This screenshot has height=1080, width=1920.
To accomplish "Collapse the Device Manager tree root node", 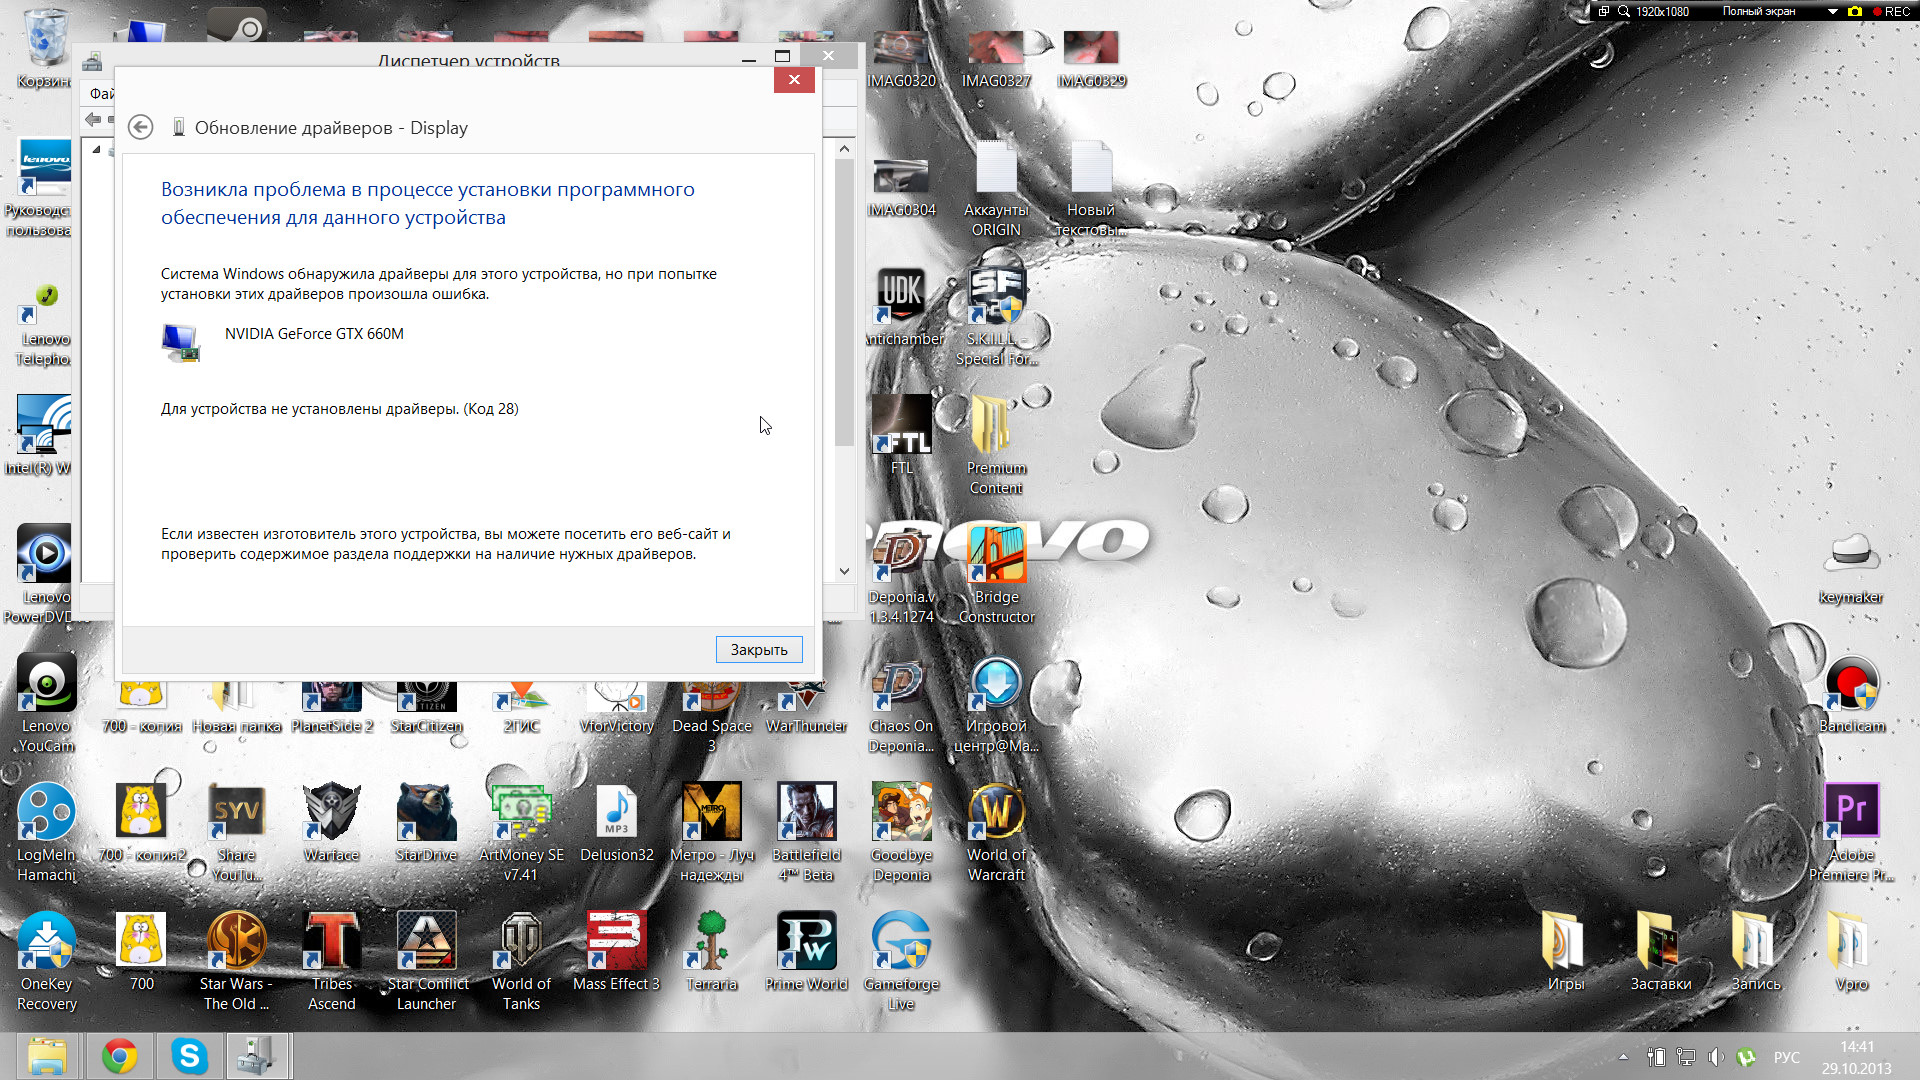I will pyautogui.click(x=97, y=150).
